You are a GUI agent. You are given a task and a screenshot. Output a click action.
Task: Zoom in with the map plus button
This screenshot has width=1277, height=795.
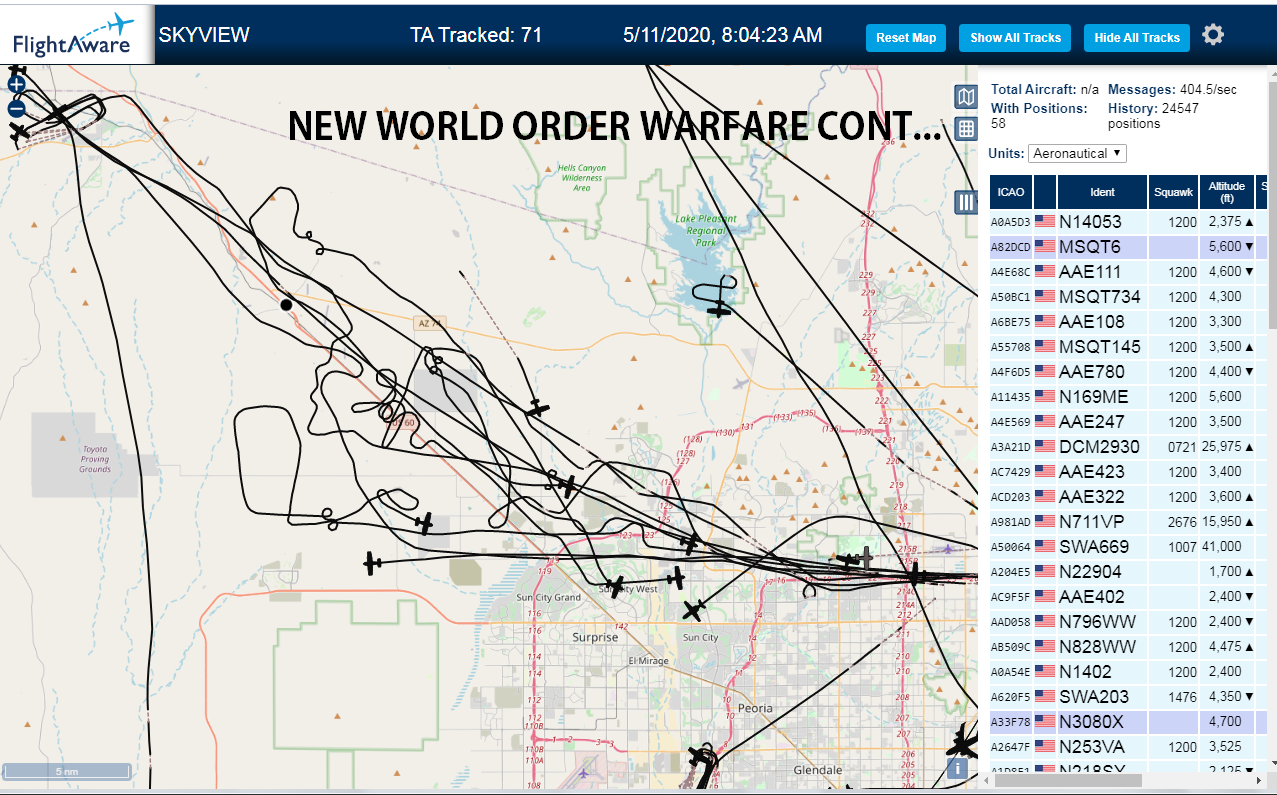tap(16, 84)
